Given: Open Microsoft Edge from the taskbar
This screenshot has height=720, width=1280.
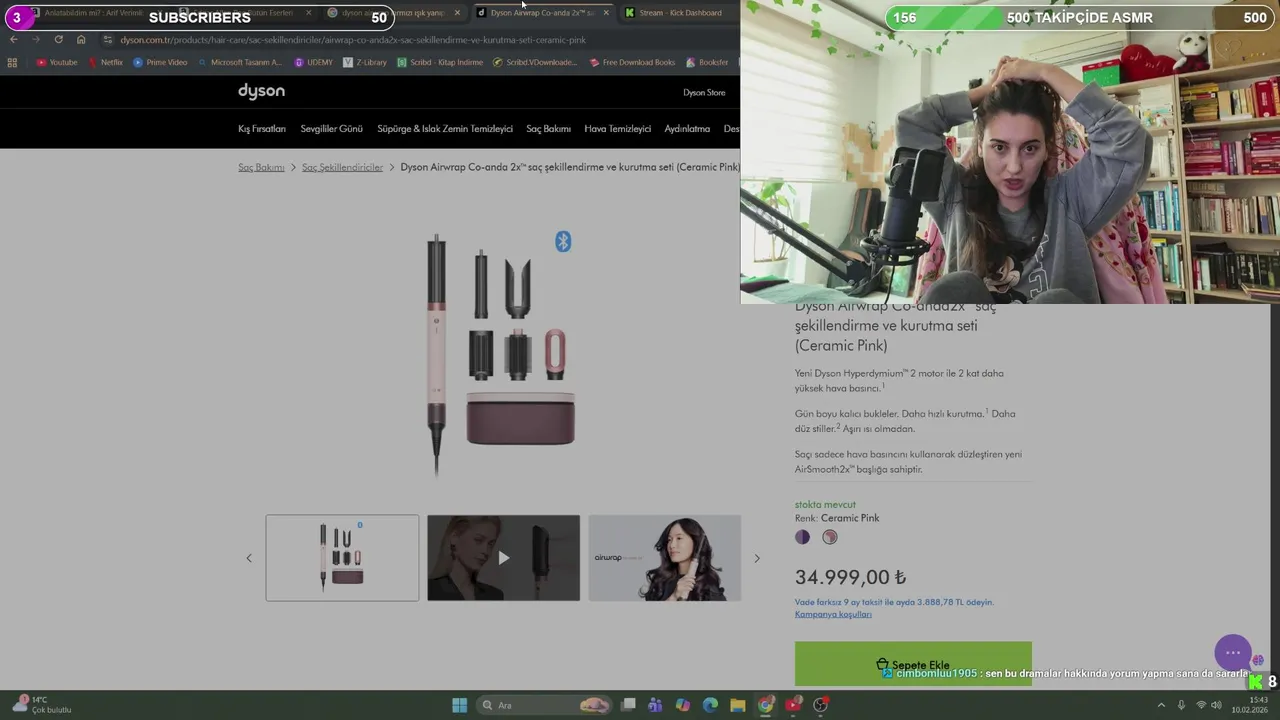Looking at the screenshot, I should click(710, 705).
